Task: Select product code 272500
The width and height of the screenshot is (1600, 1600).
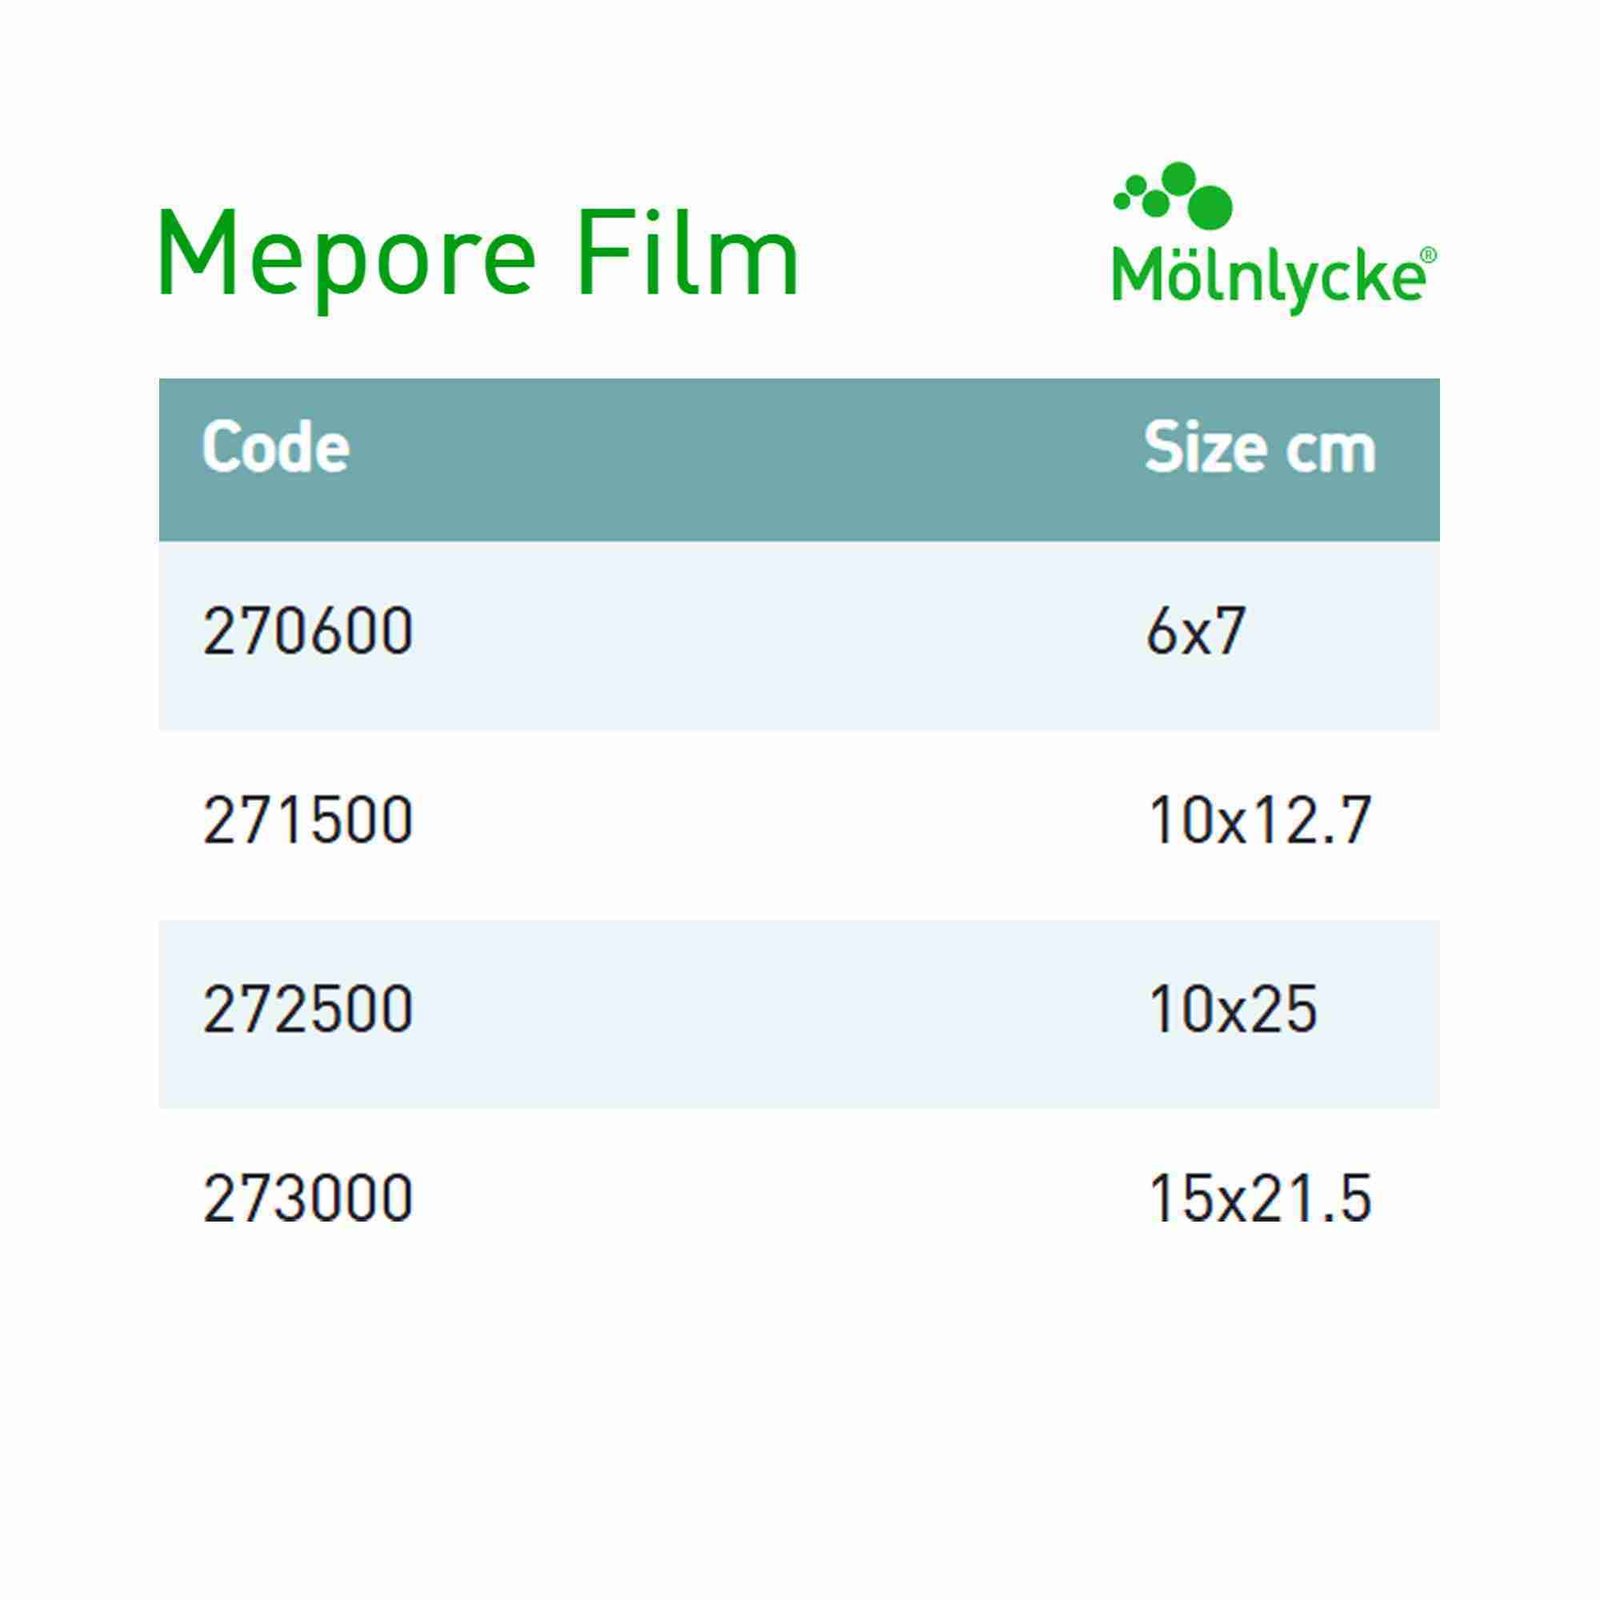Action: click(x=308, y=1009)
